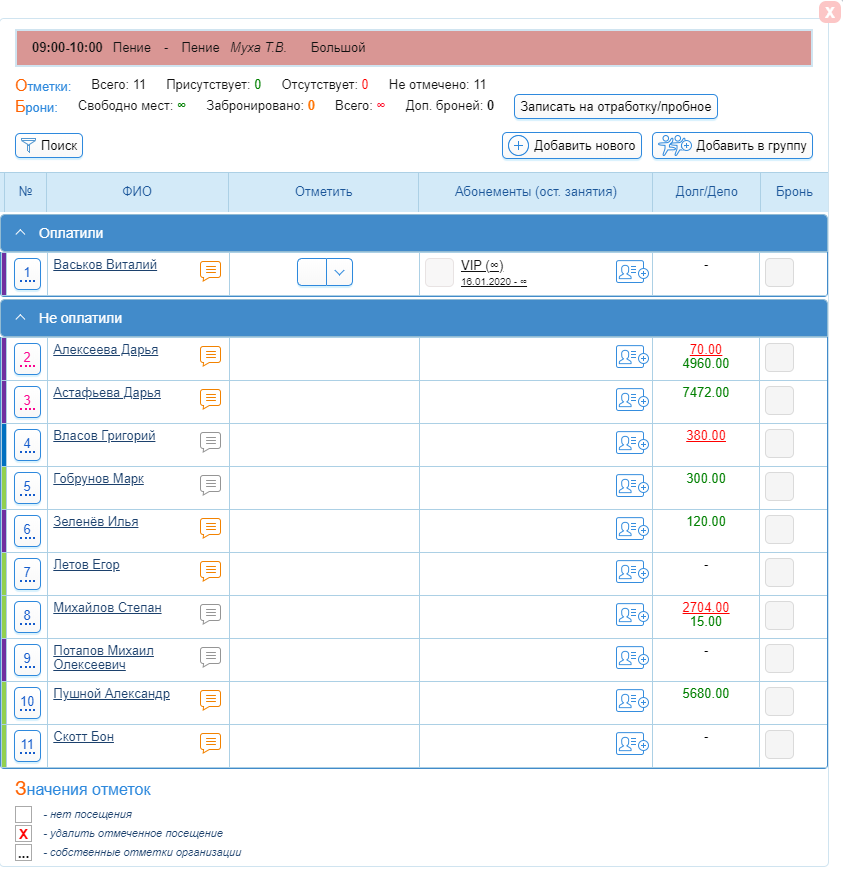The image size is (843, 876).
Task: Toggle Бронь checkbox for Михайлов Степан
Action: pos(779,615)
